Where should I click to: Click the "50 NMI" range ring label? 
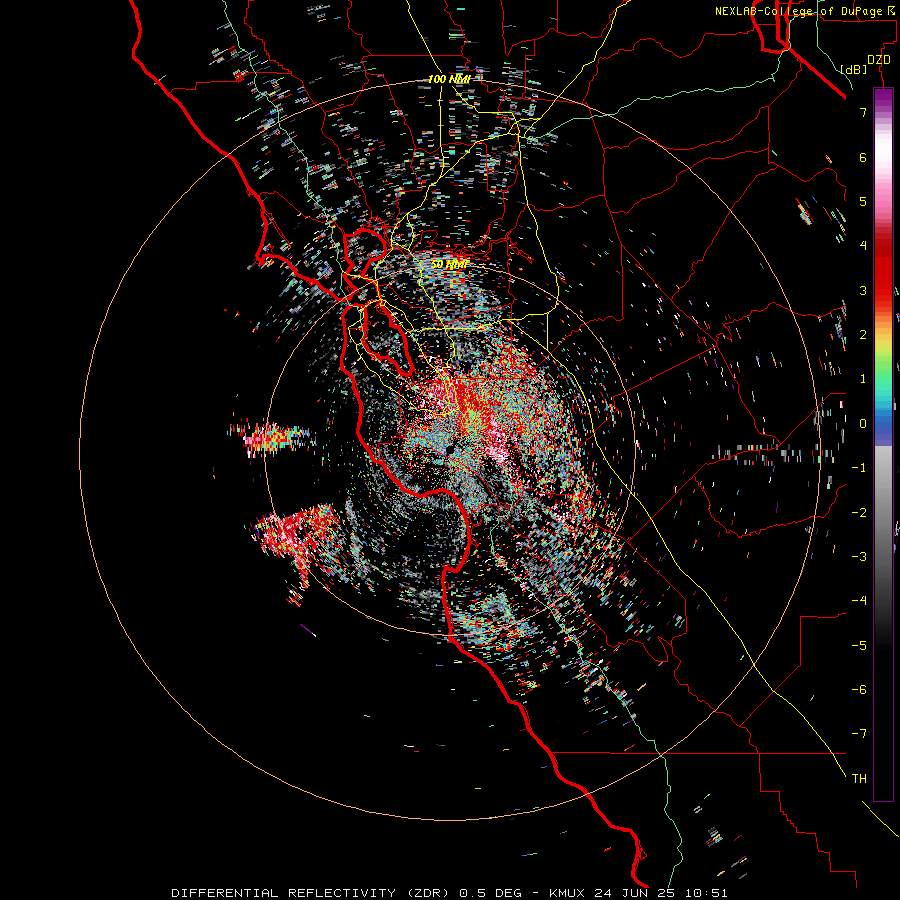pyautogui.click(x=449, y=264)
